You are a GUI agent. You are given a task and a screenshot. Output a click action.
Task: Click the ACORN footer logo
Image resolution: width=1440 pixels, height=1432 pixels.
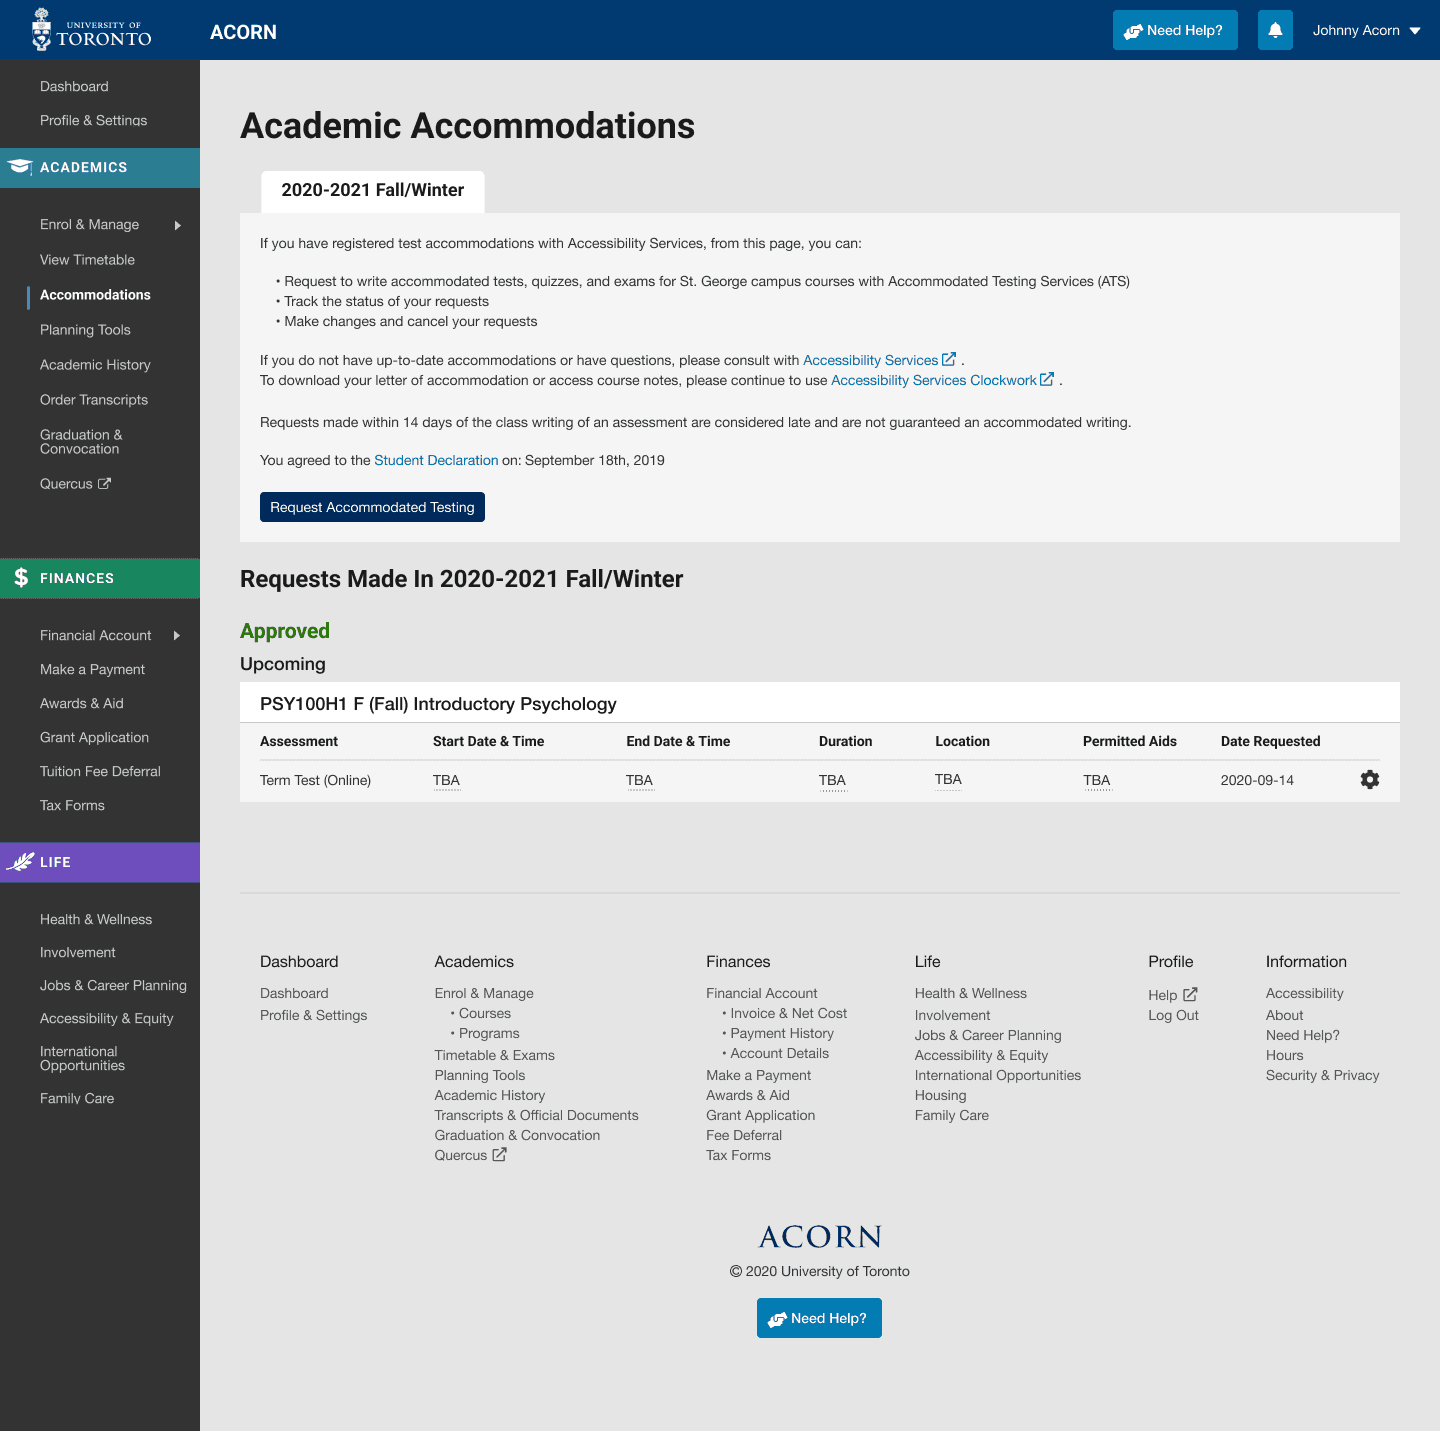820,1237
